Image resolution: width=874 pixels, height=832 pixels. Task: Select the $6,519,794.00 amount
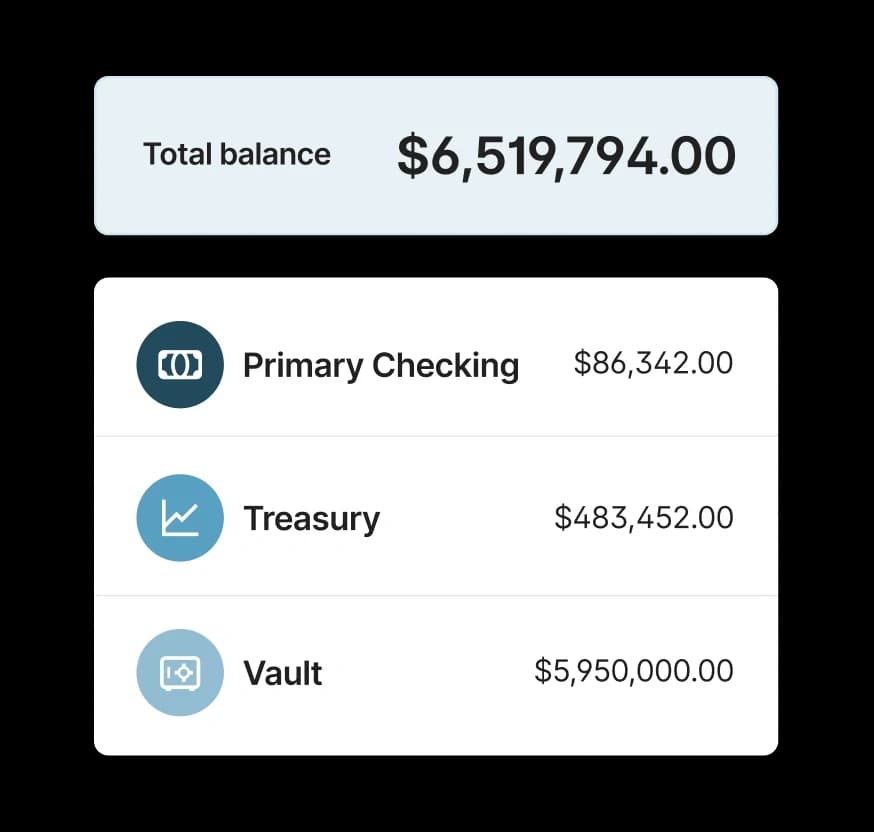567,154
